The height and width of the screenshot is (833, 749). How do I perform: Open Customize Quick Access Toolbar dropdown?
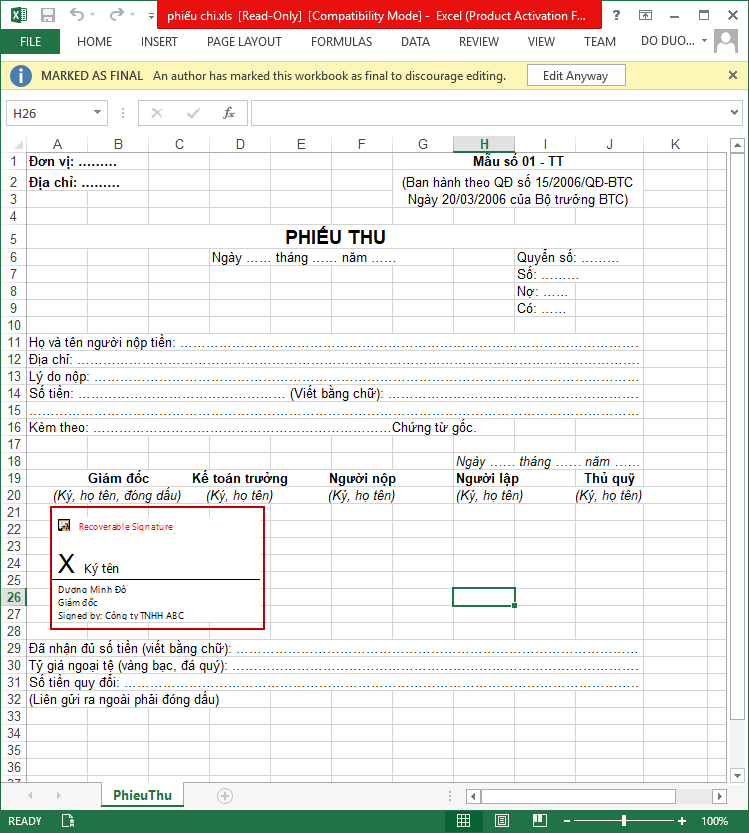coord(151,16)
